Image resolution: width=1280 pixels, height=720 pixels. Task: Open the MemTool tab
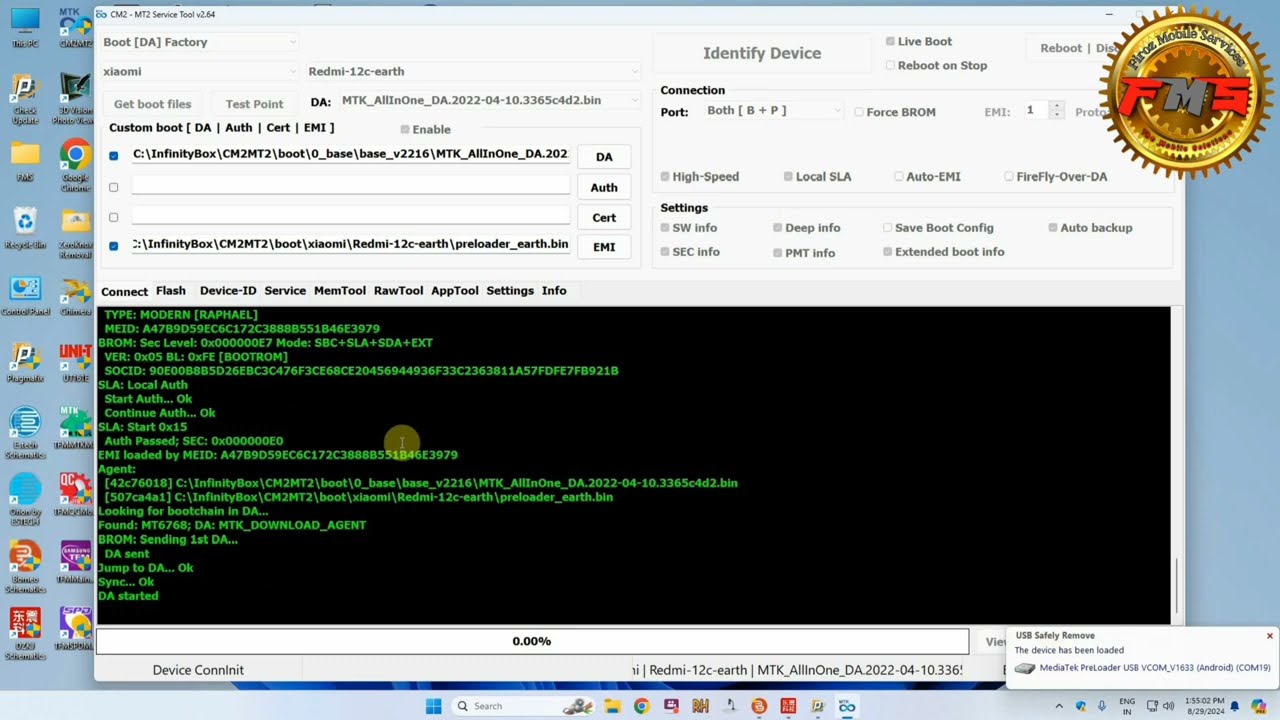click(340, 290)
